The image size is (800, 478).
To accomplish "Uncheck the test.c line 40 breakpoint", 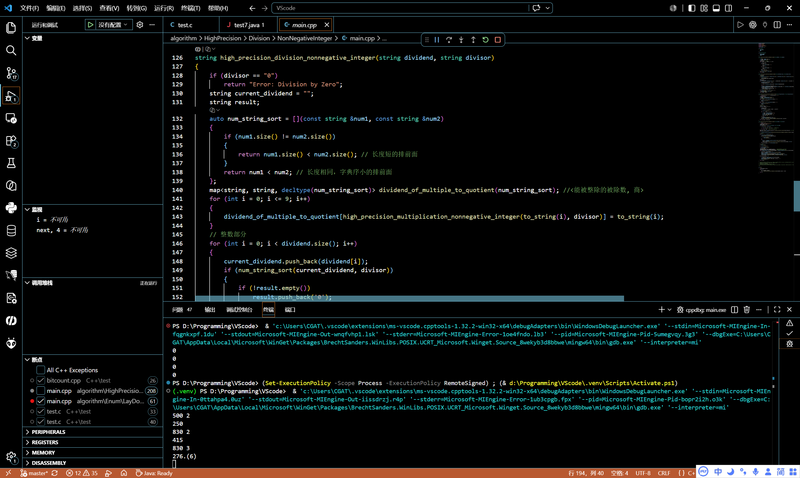I will pyautogui.click(x=40, y=422).
